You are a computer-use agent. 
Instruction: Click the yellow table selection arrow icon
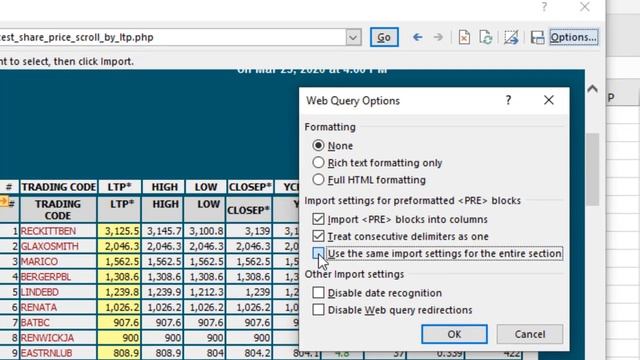4,201
